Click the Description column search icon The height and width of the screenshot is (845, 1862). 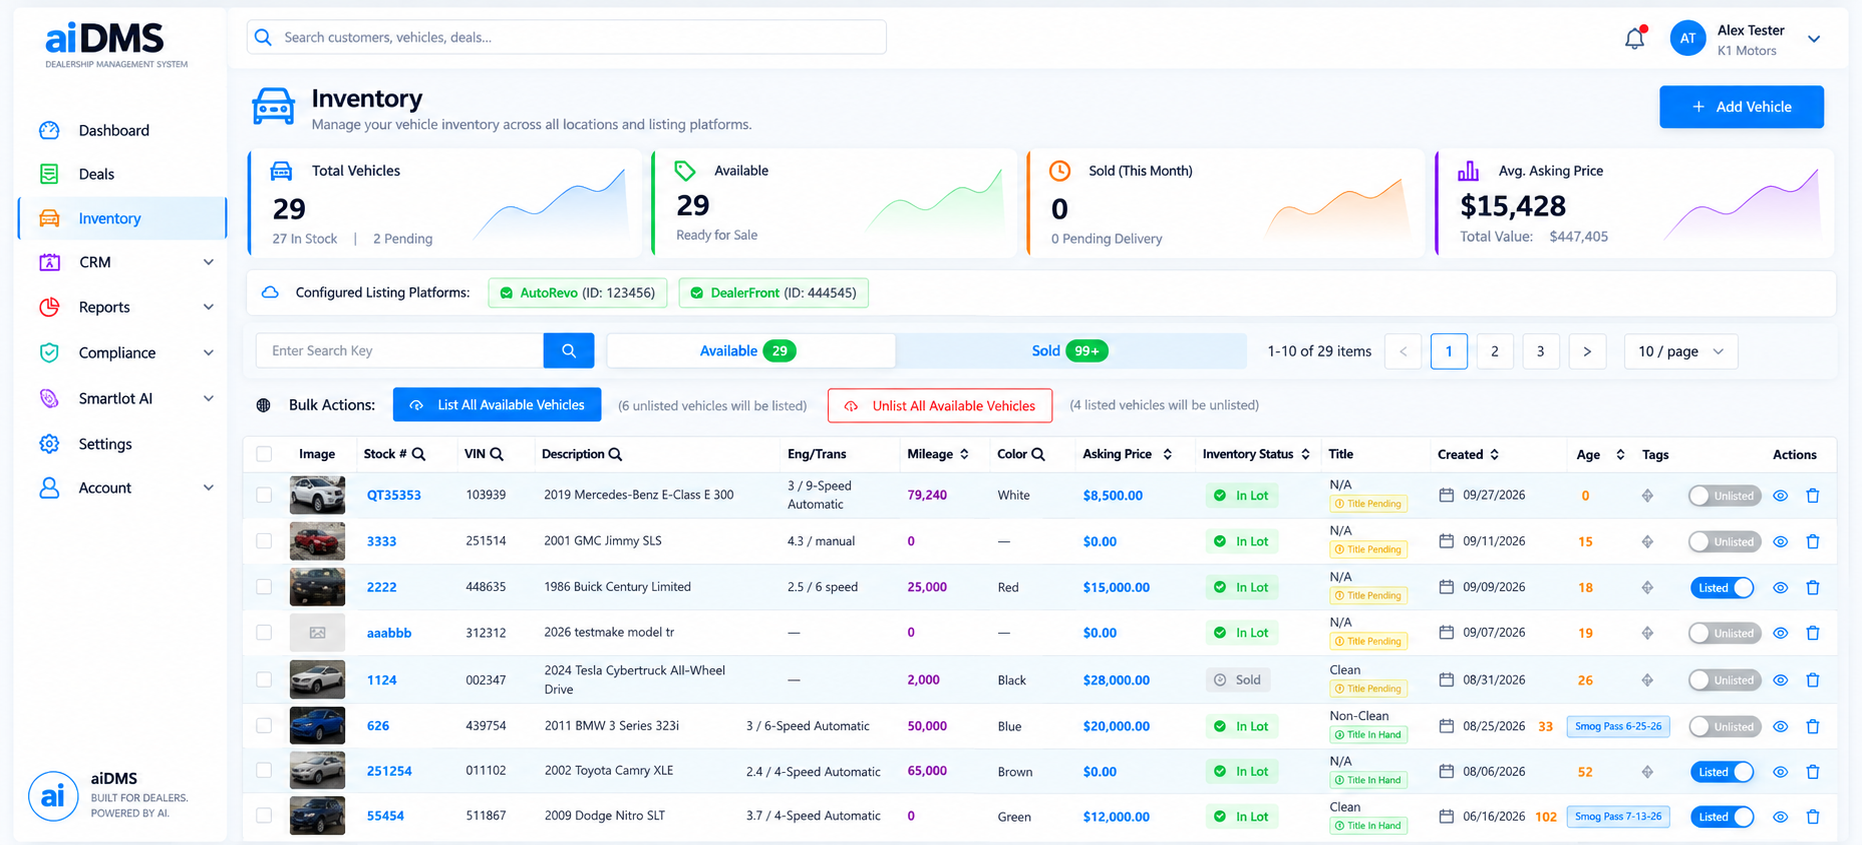(x=616, y=454)
